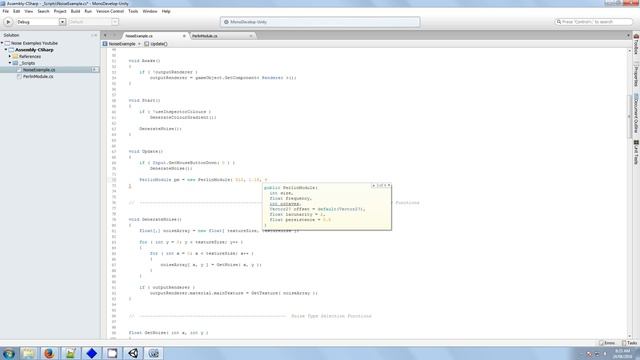
Task: Click the 'Press Control+, to search' field
Action: [594, 22]
